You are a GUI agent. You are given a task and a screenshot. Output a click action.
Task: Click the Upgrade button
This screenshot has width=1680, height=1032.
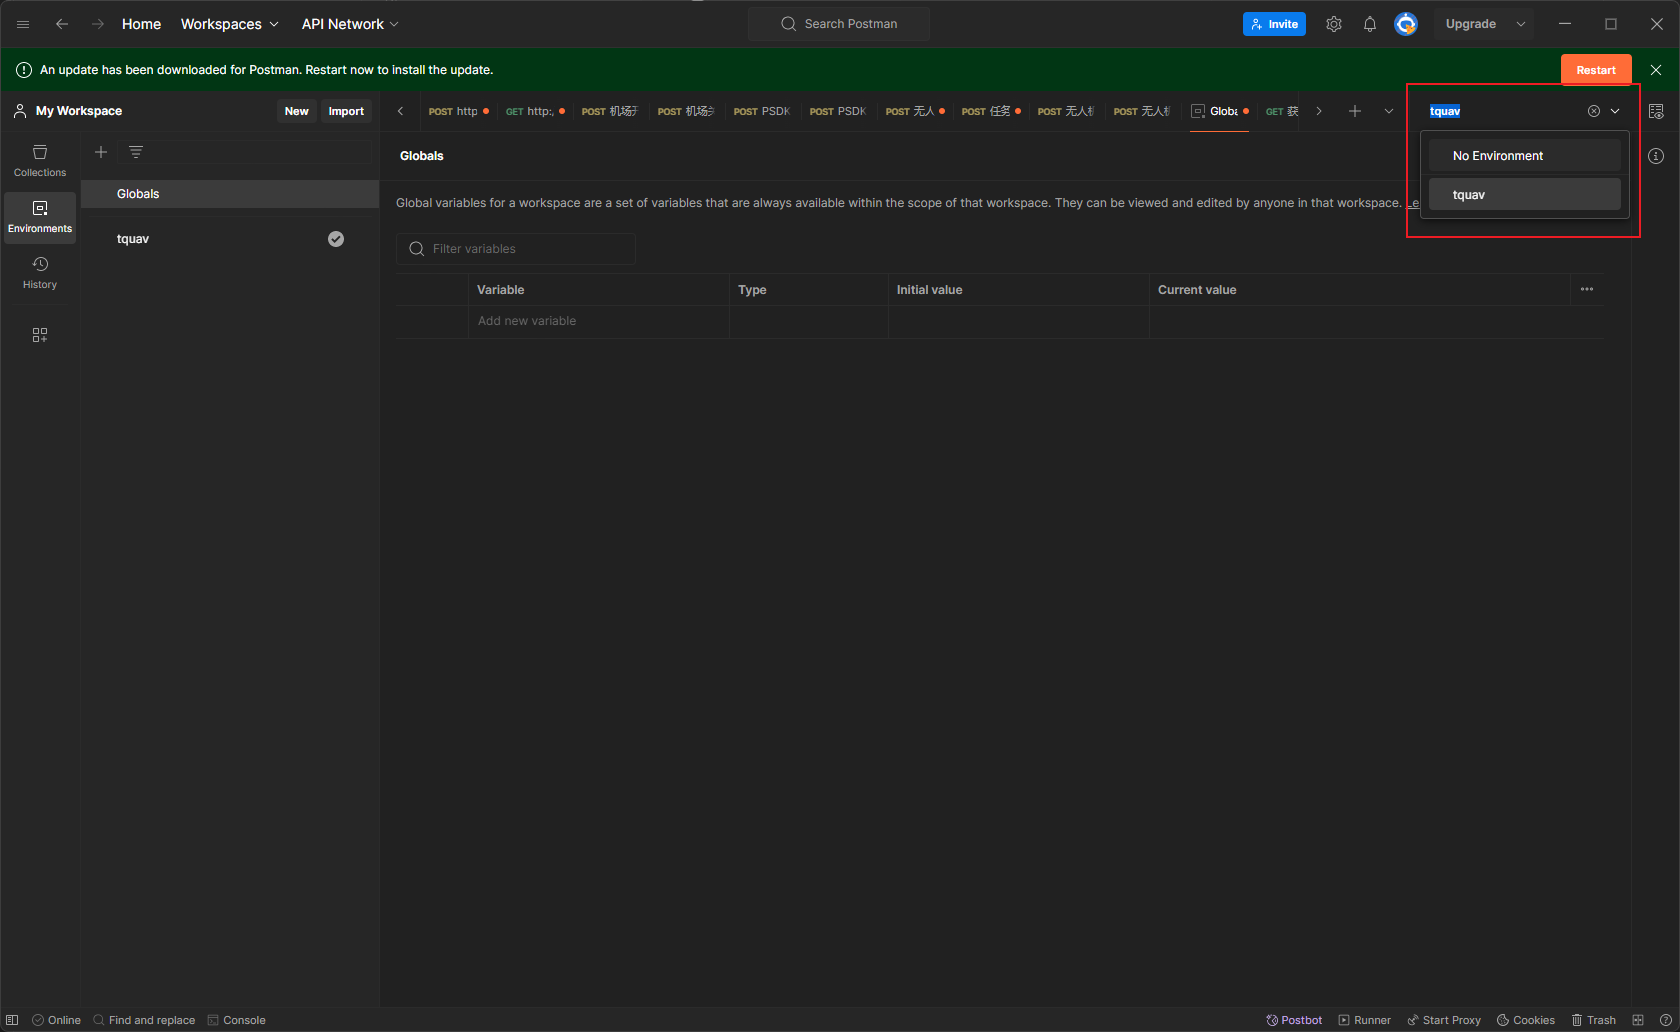click(1471, 24)
